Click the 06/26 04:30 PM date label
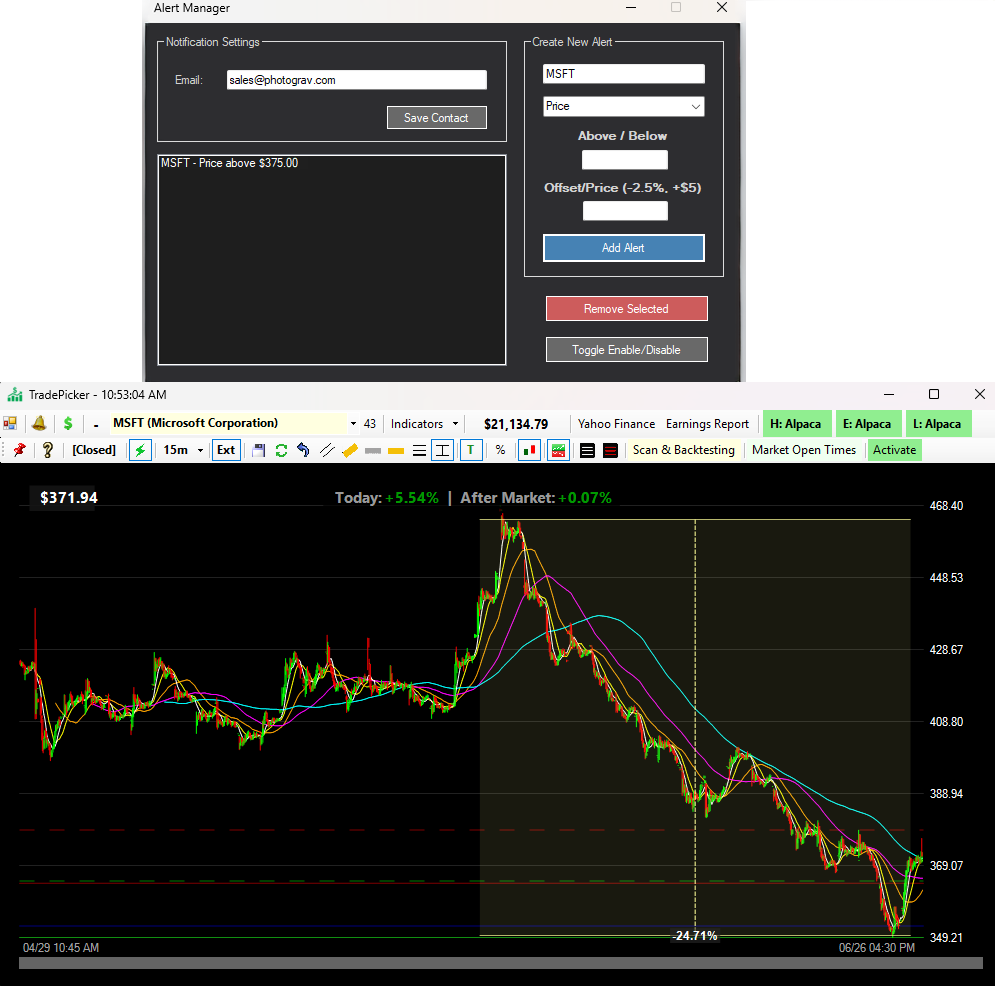Viewport: 995px width, 986px height. pos(876,948)
